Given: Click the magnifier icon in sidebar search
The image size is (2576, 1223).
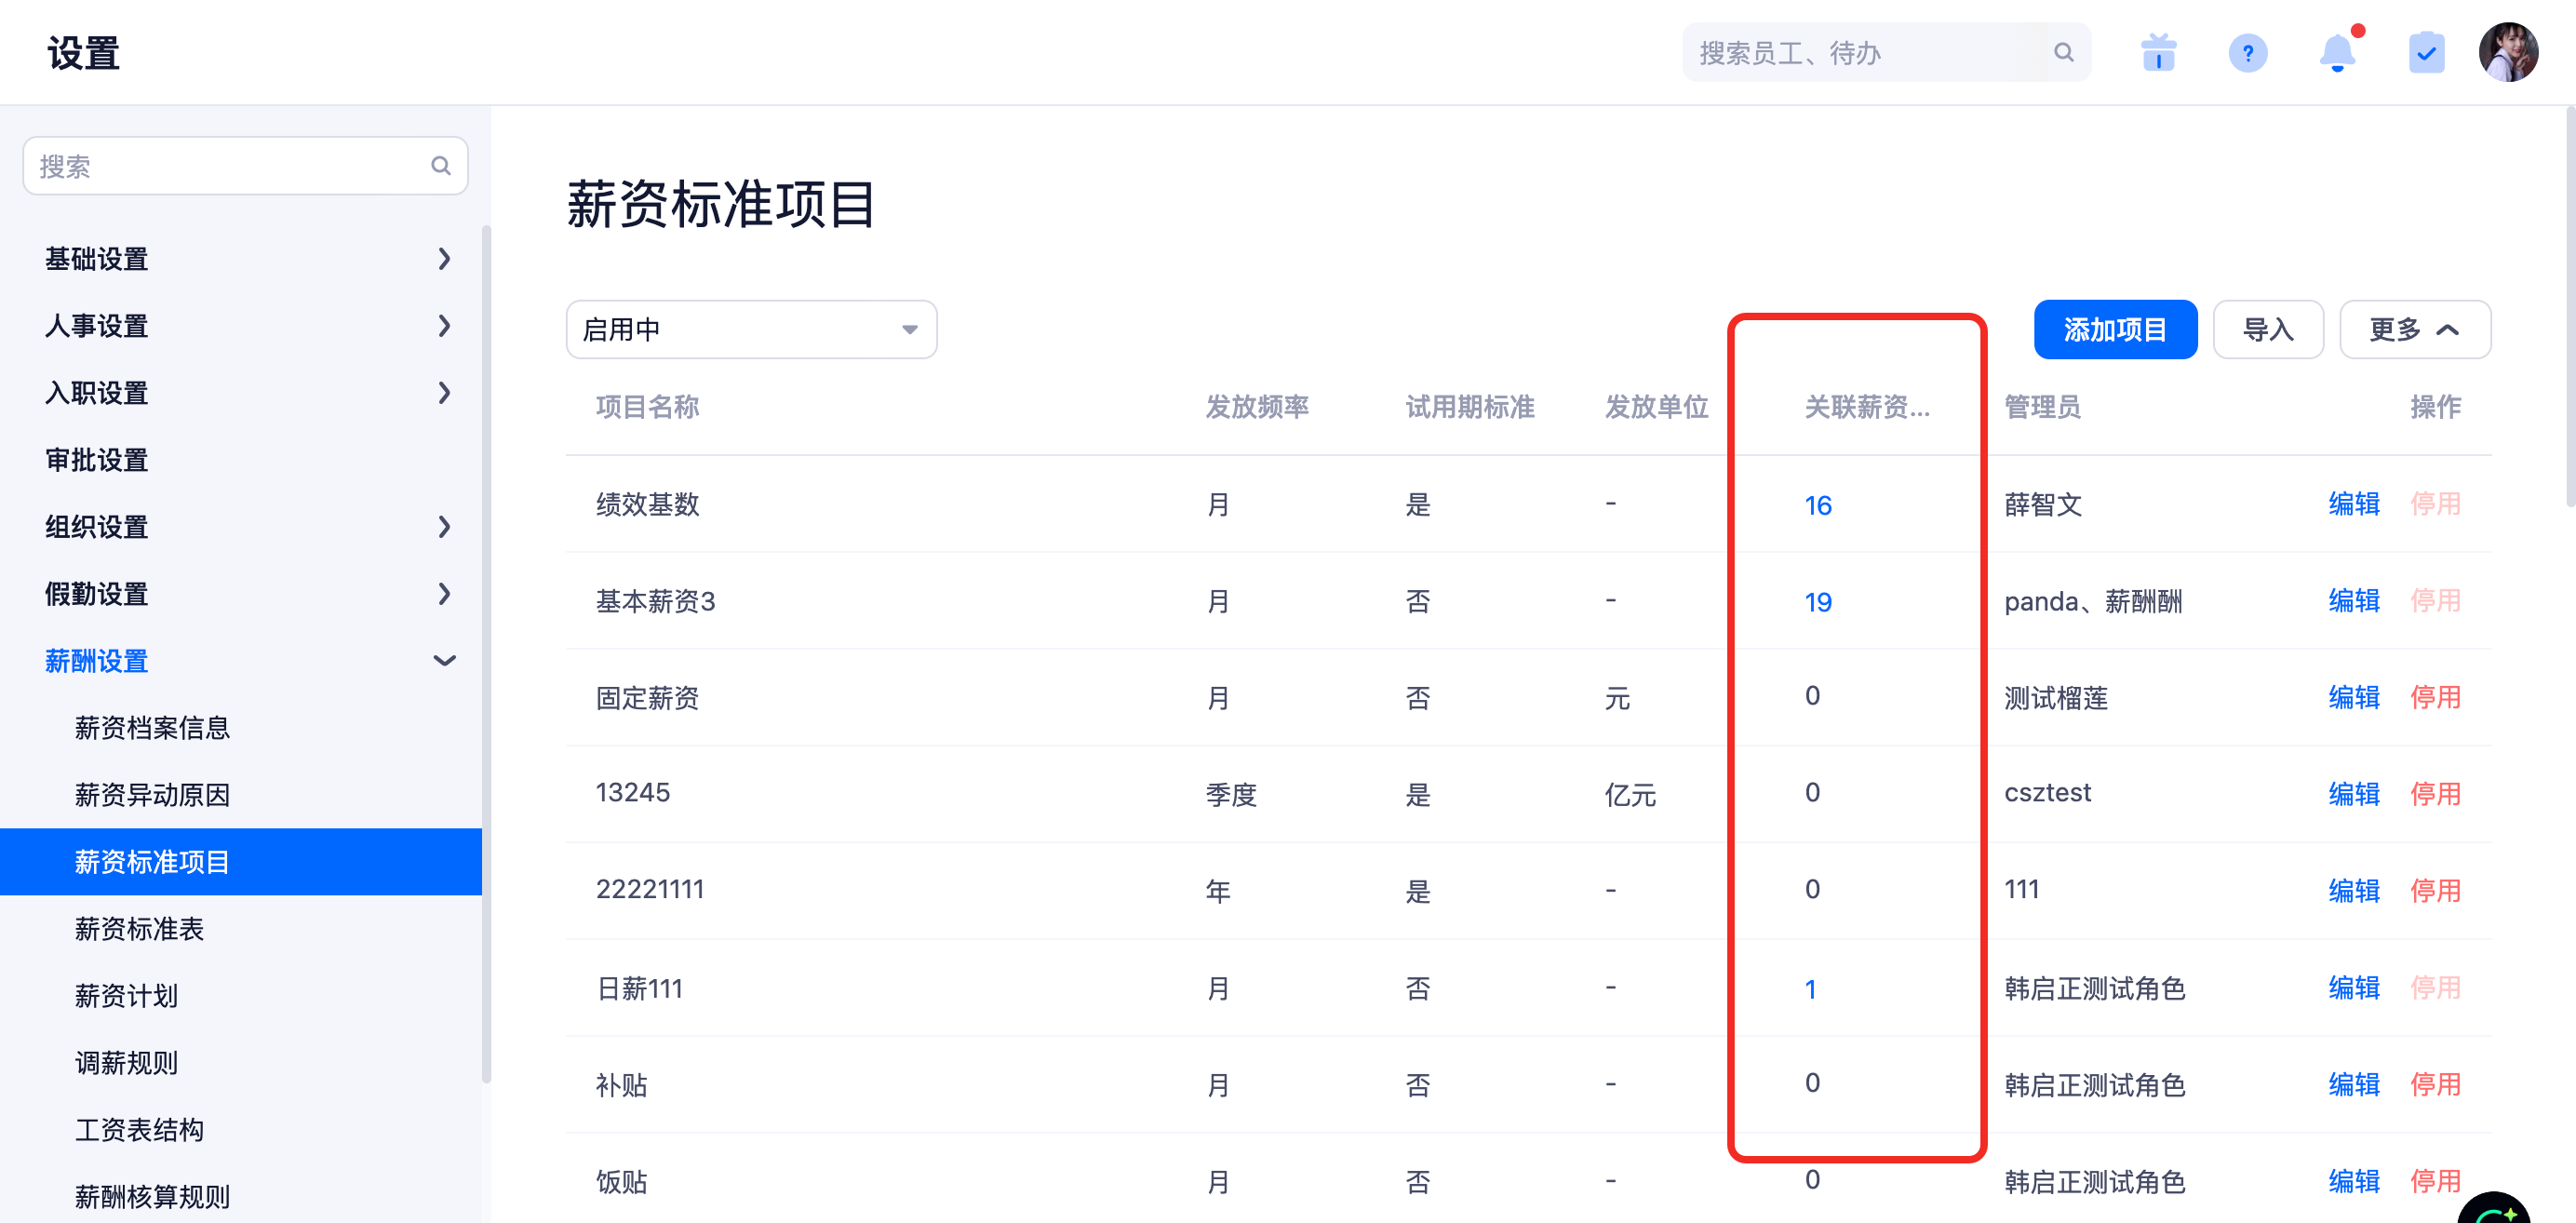Looking at the screenshot, I should coord(440,166).
